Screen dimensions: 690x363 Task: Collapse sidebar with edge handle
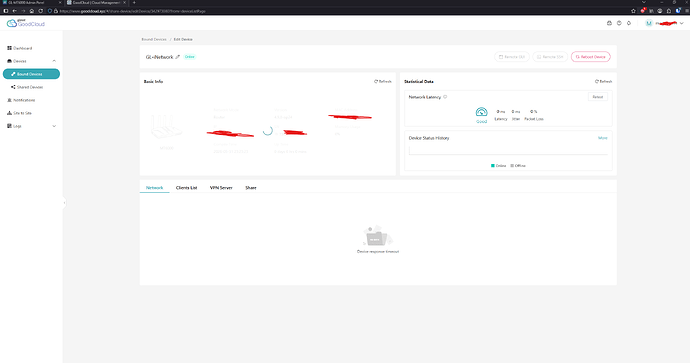[x=64, y=203]
